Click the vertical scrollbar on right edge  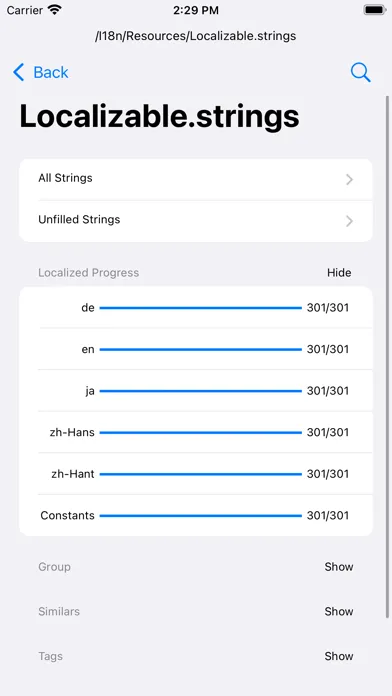tap(388, 356)
